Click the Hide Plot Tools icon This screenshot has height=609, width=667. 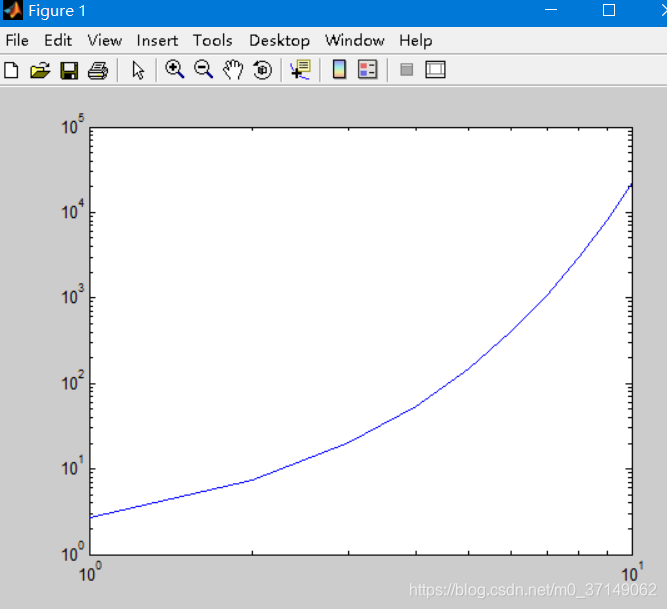[407, 70]
